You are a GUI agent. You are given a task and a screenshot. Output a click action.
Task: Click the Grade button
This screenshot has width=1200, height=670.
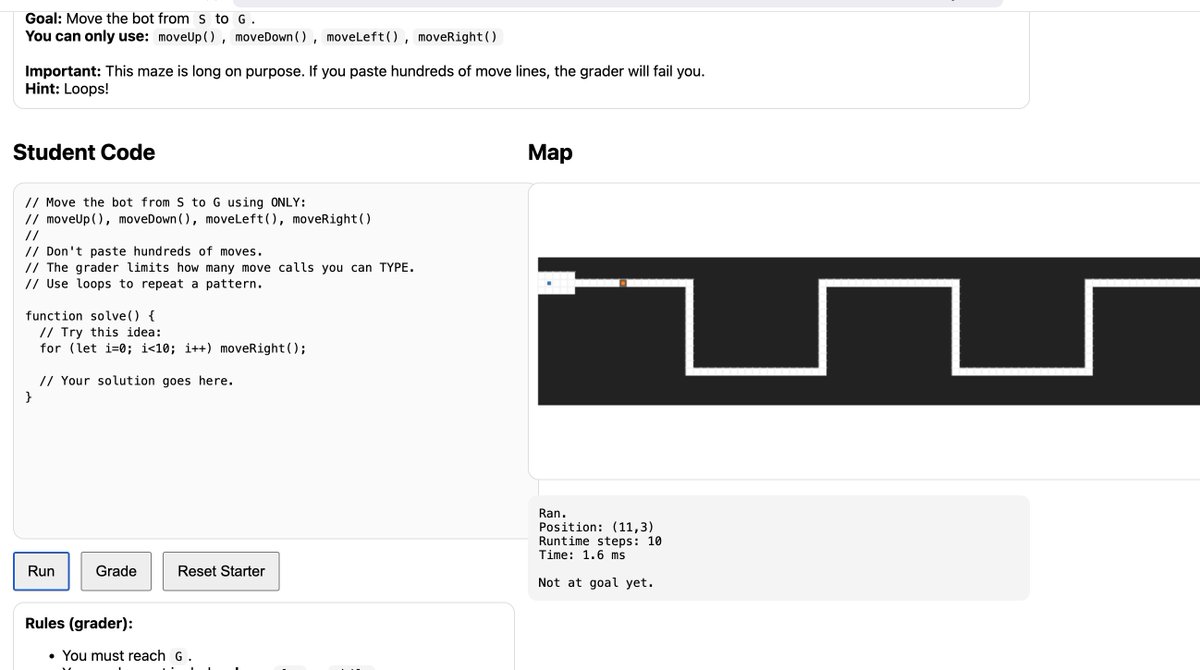[x=115, y=571]
